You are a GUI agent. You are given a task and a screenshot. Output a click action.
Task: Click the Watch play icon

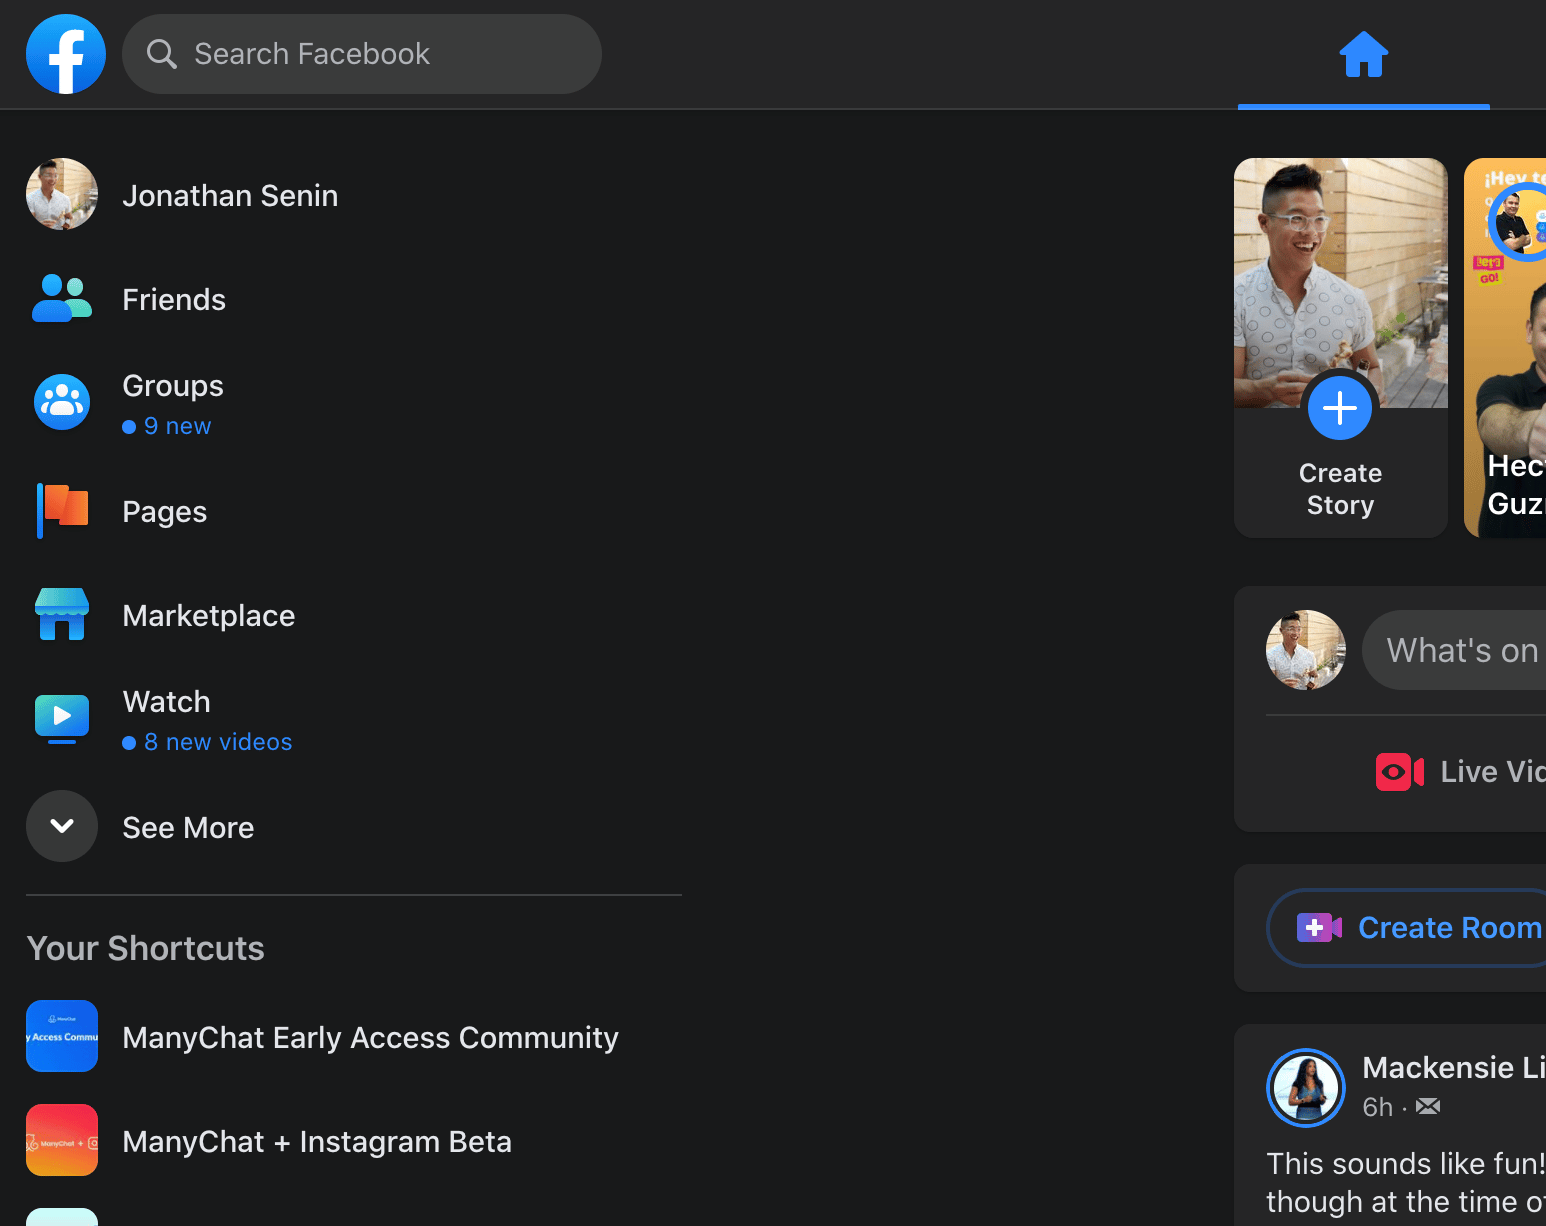point(62,718)
